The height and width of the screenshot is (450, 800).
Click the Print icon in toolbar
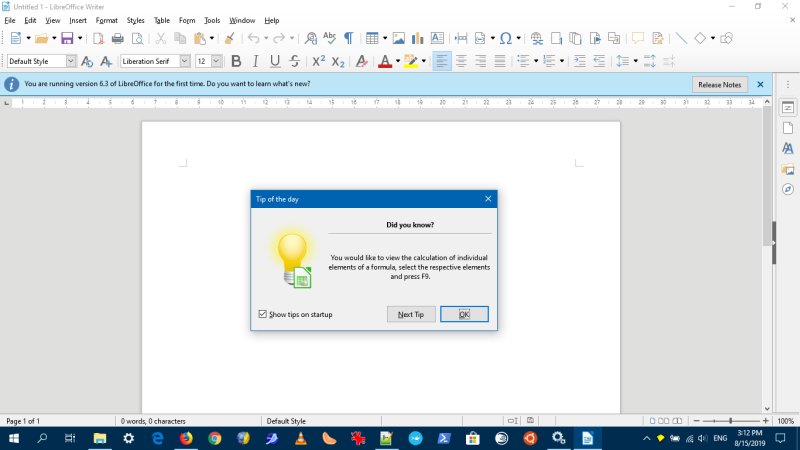pyautogui.click(x=117, y=38)
